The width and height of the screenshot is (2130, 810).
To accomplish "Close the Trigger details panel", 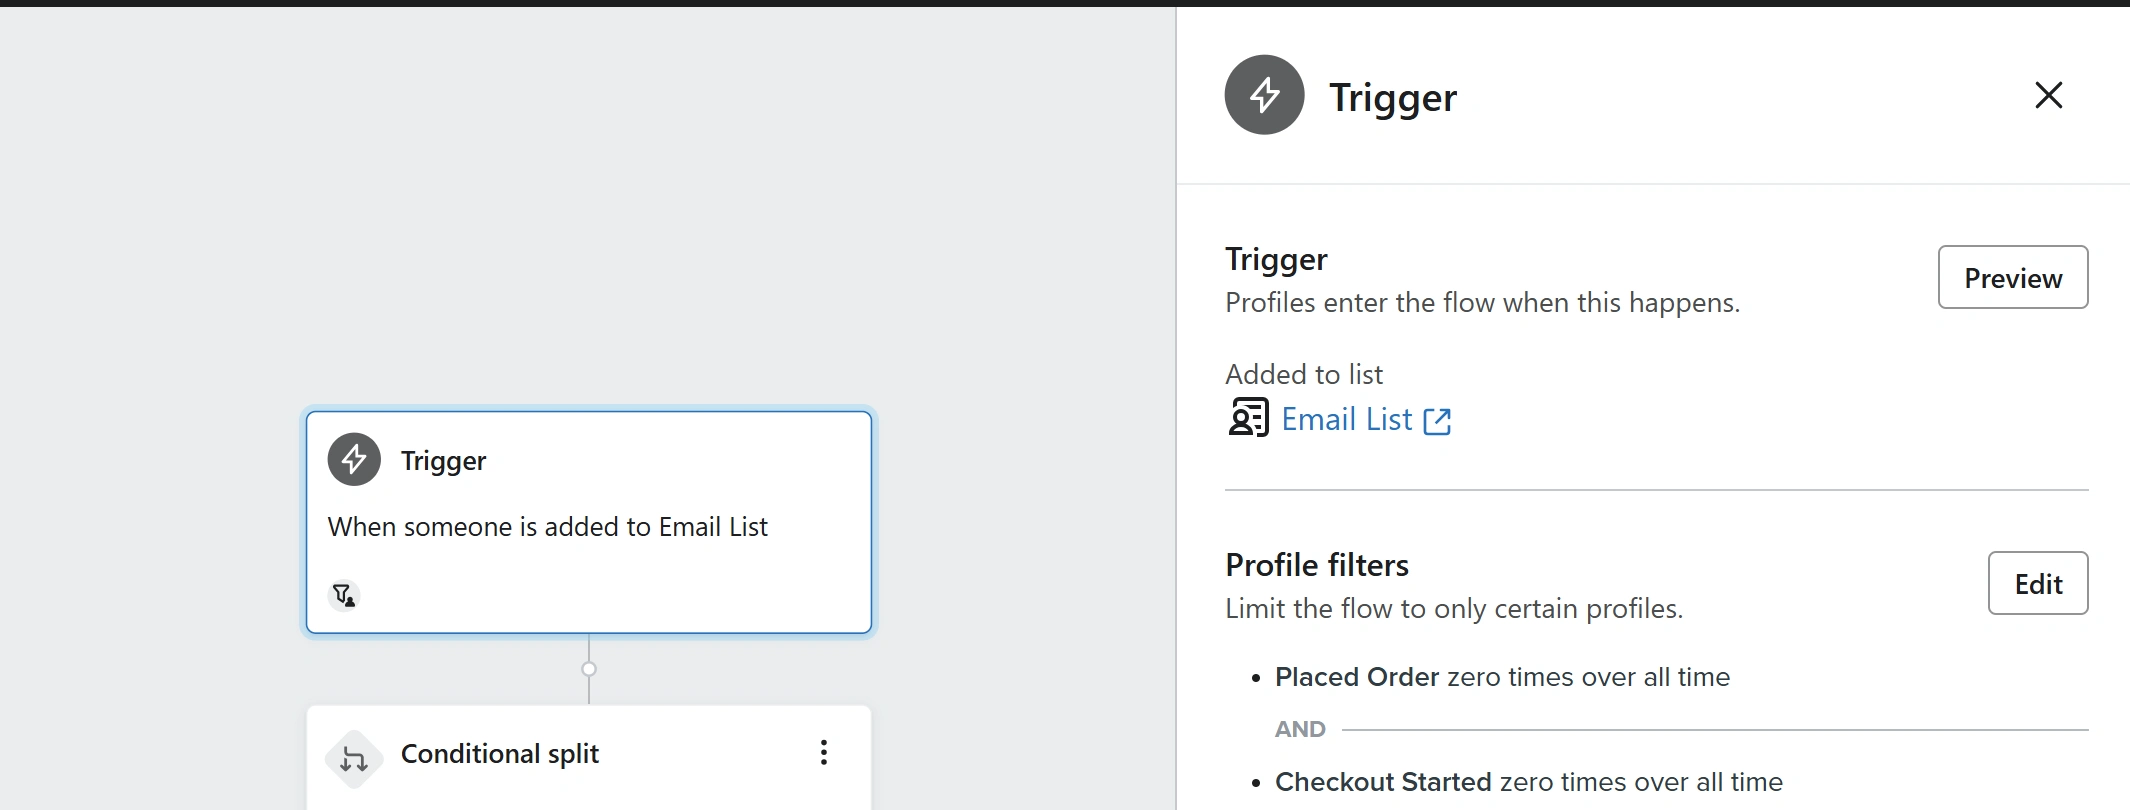I will click(2048, 95).
